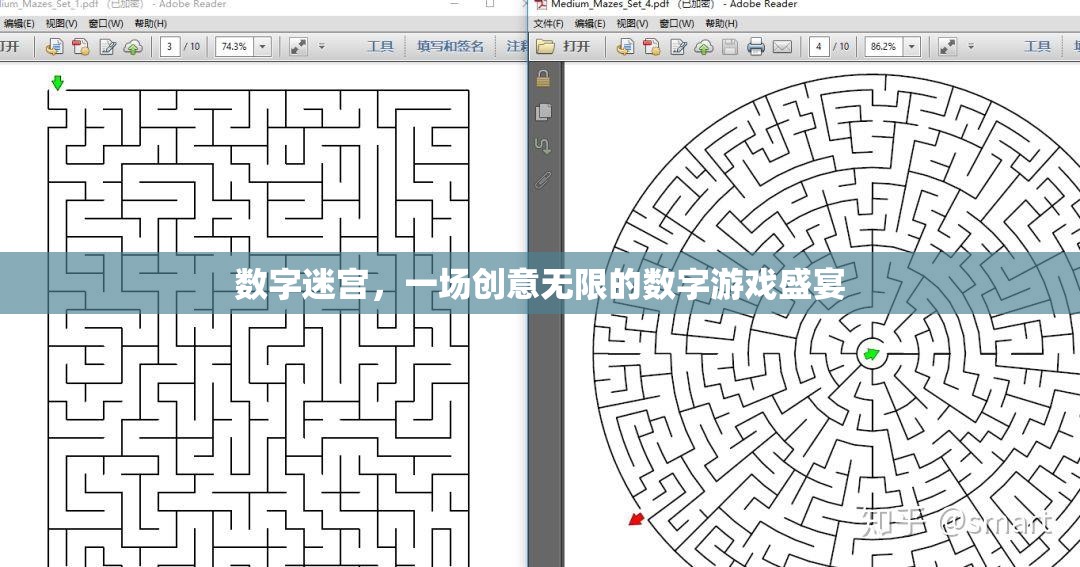Click create PDF icon in right Reader window
Screen dimensions: 1080x567
pos(652,47)
